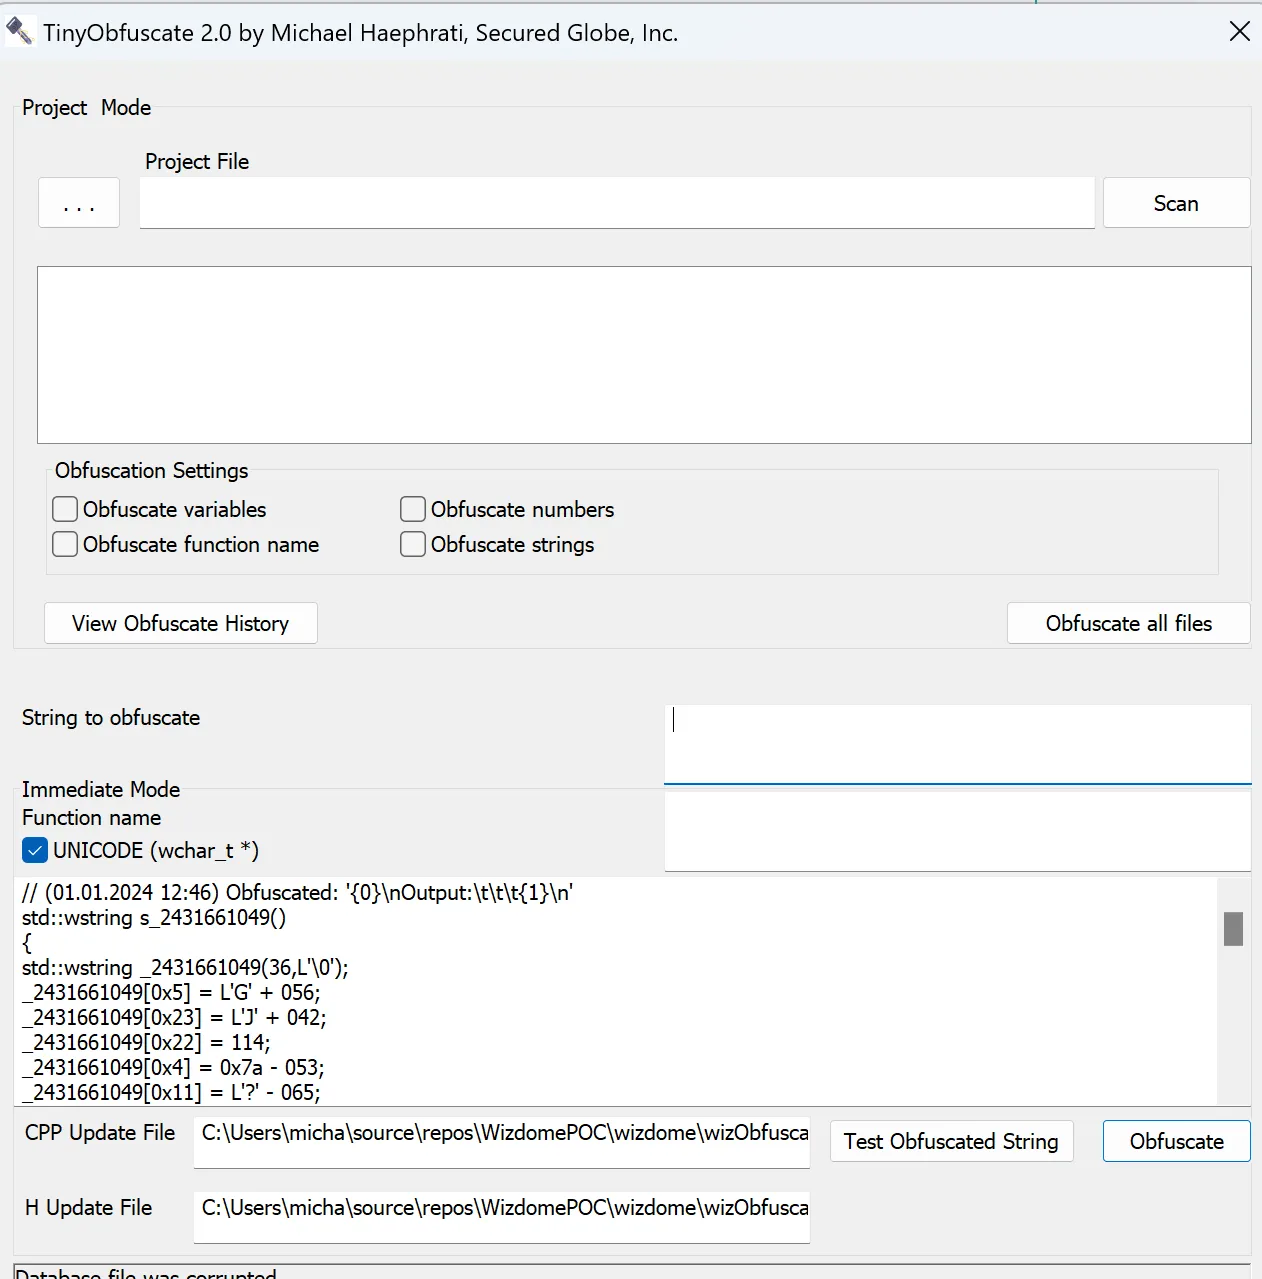Click inside the empty scanned files list
Screen dimensions: 1262x1279
tap(644, 355)
